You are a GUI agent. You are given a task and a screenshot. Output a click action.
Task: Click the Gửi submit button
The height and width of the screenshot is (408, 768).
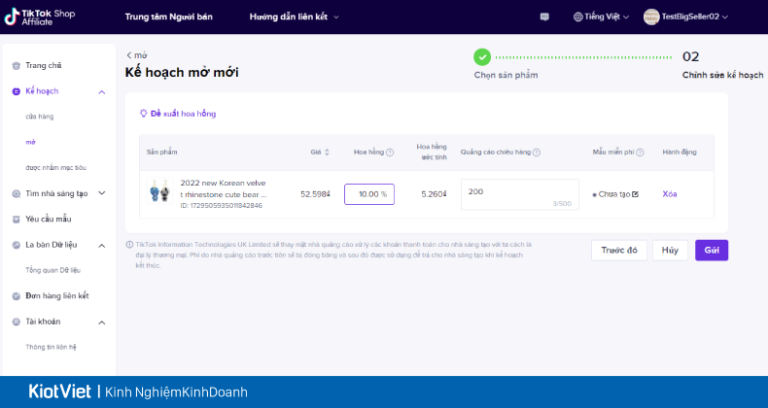[711, 250]
